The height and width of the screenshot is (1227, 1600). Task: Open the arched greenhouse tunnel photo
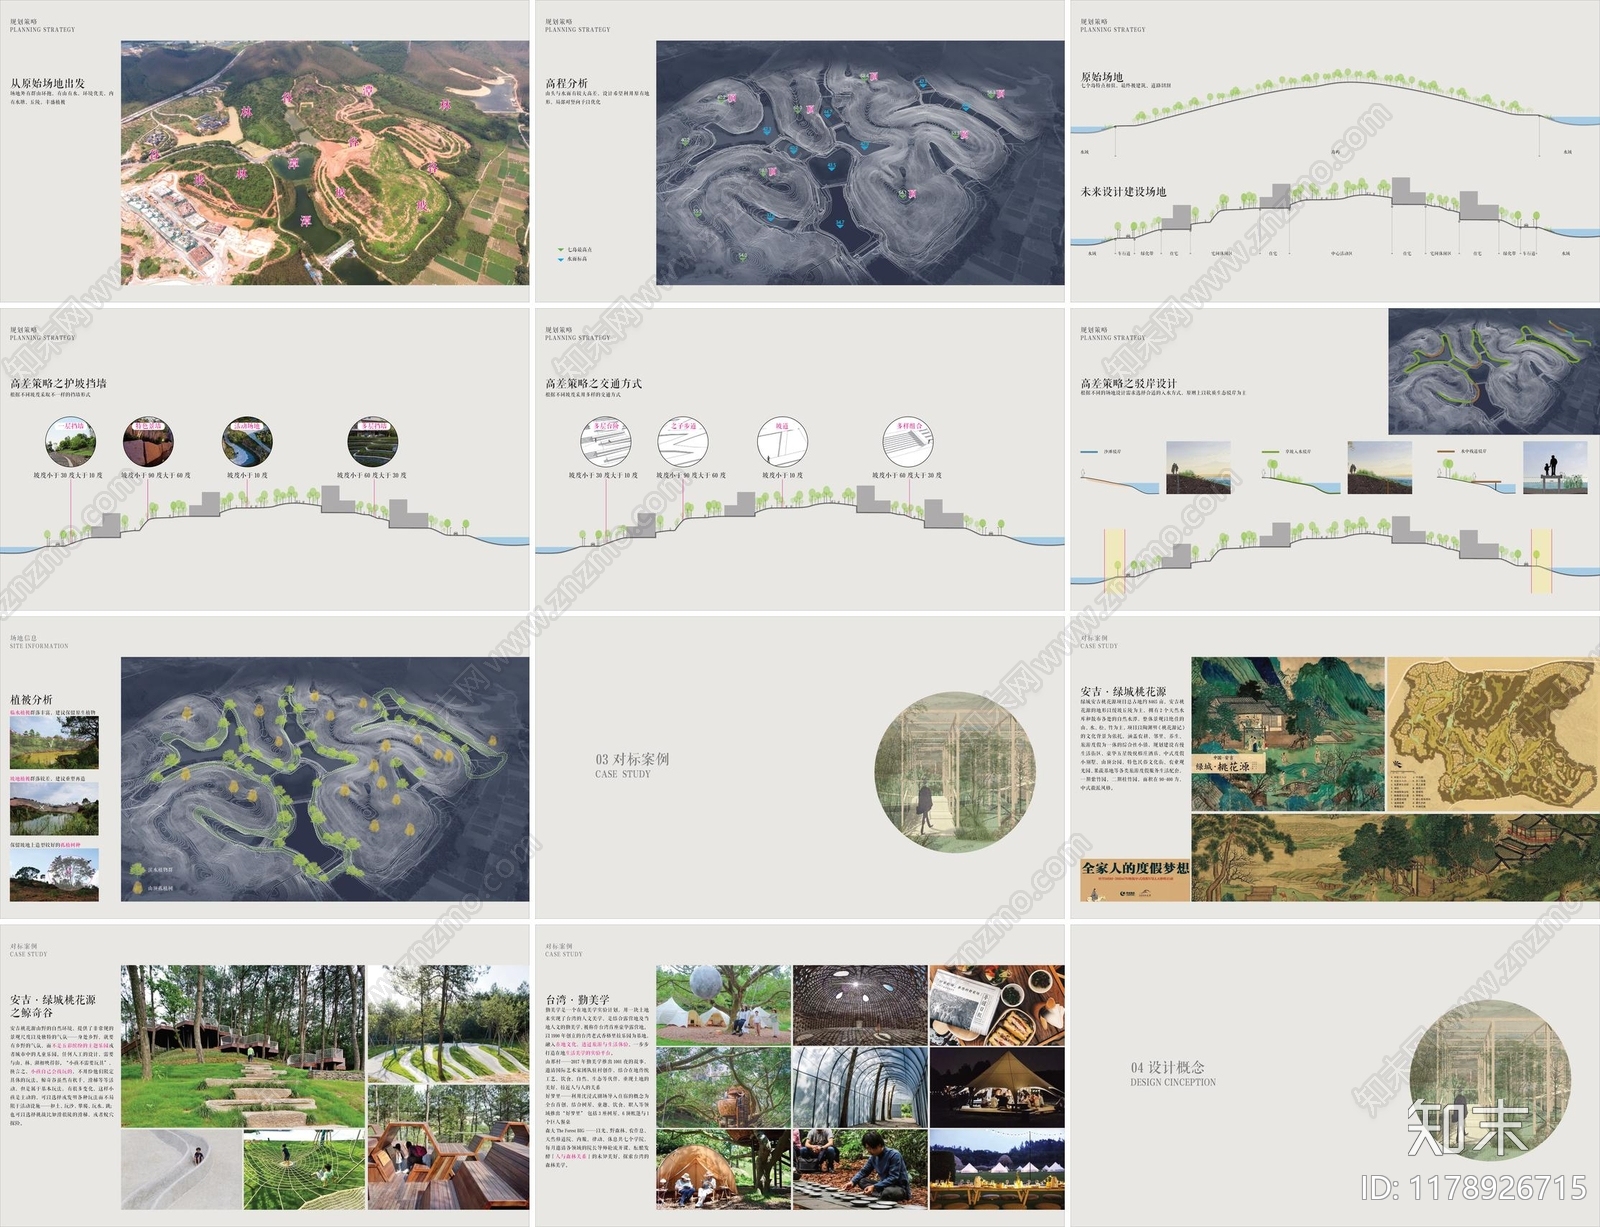[860, 1087]
